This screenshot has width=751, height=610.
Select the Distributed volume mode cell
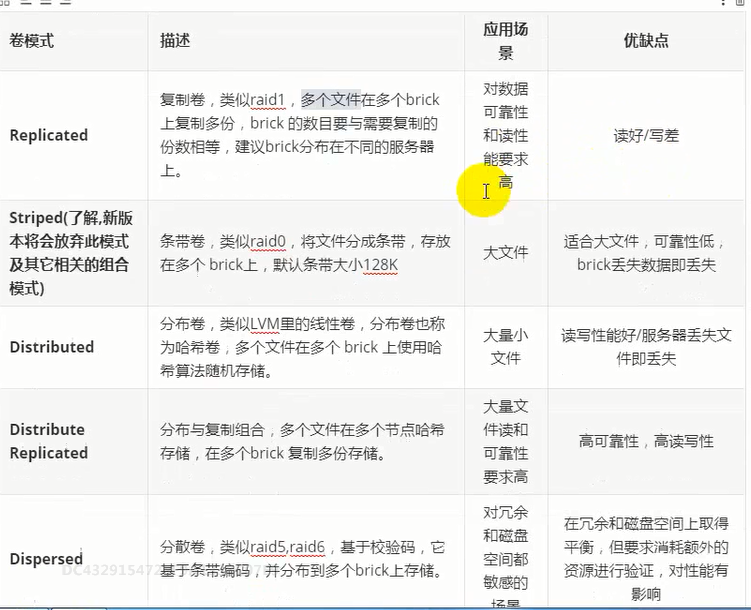pyautogui.click(x=74, y=347)
